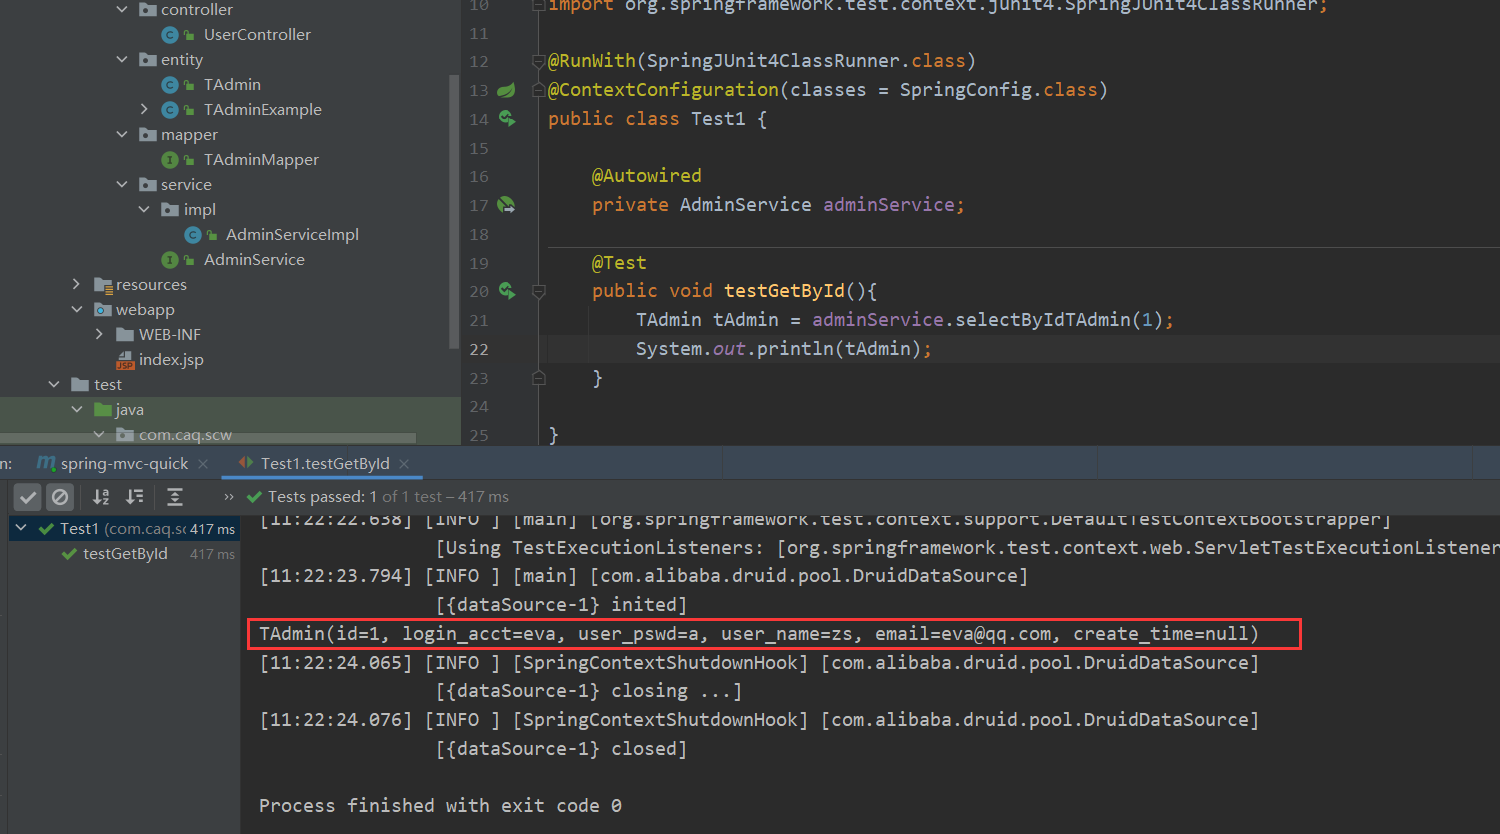
Task: Click the TAdmin class icon
Action: click(170, 85)
